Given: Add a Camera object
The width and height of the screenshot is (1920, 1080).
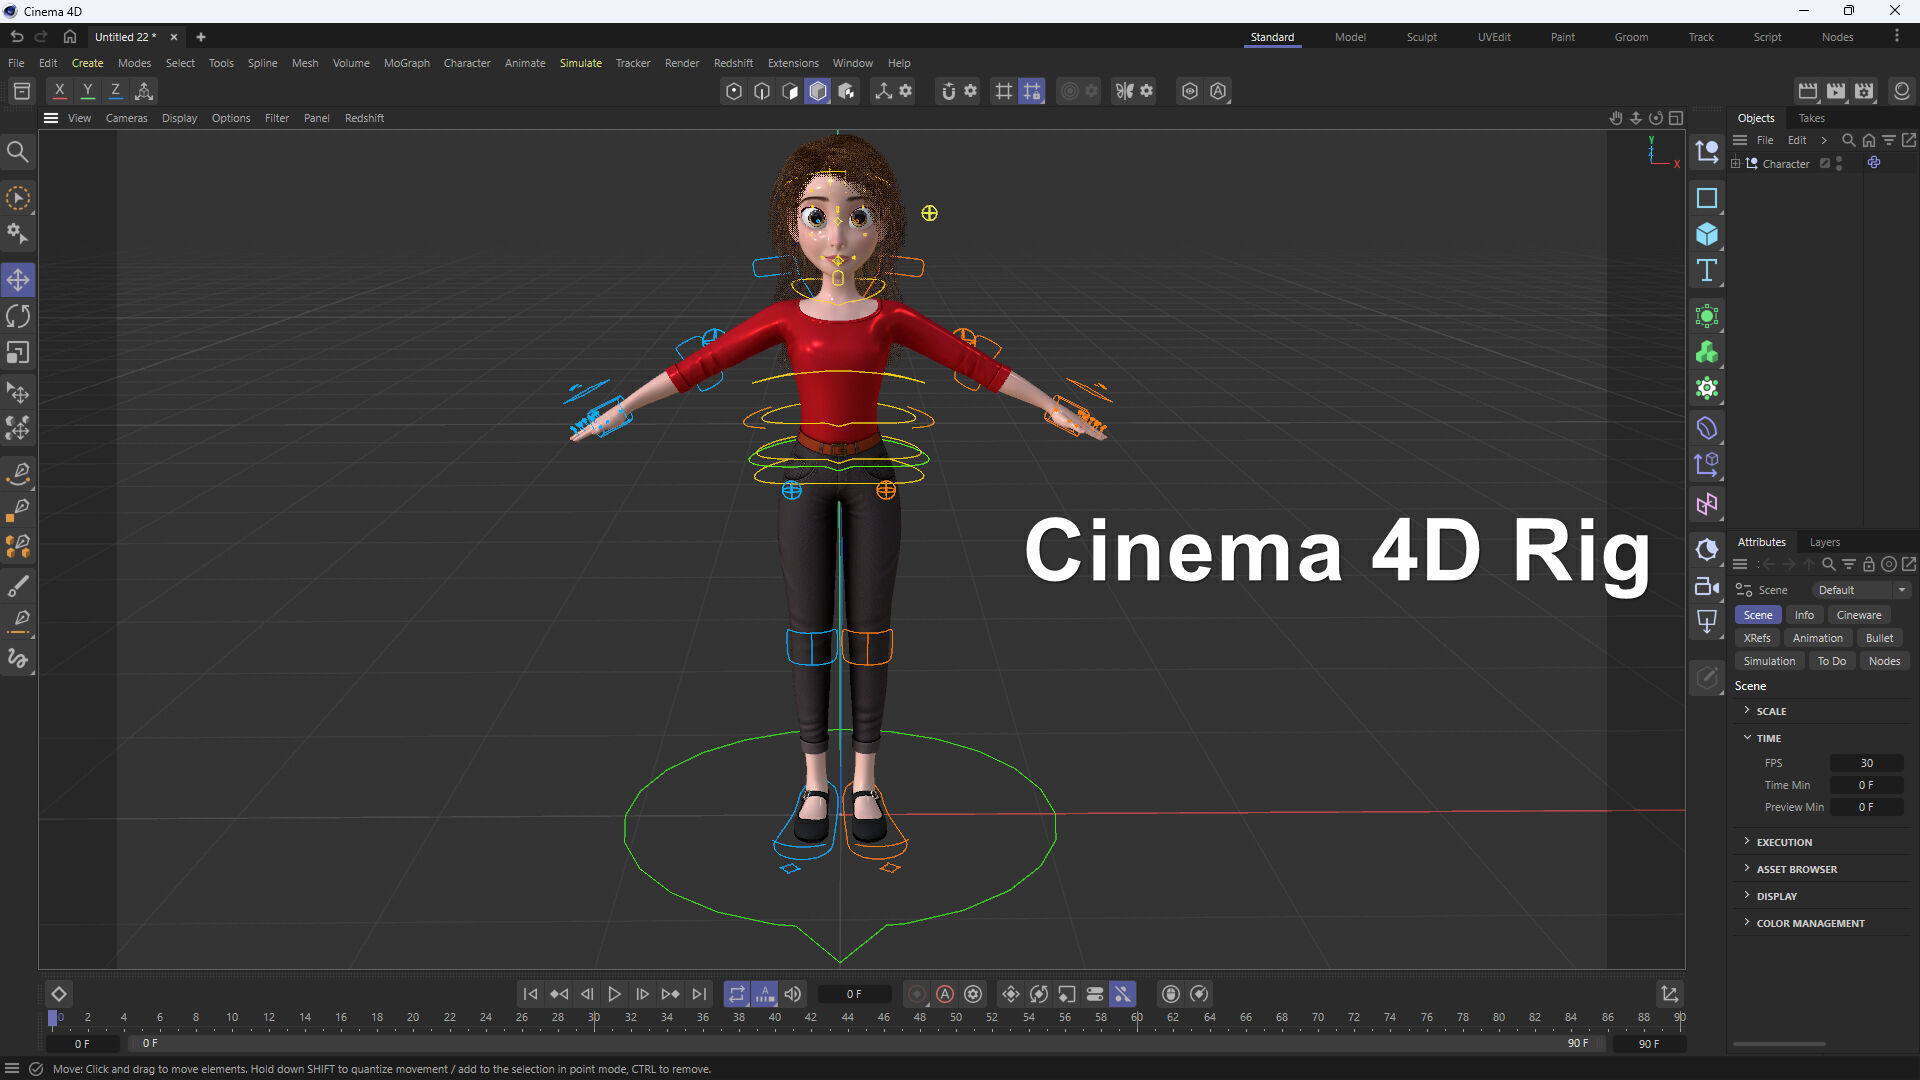Looking at the screenshot, I should coord(1707,586).
